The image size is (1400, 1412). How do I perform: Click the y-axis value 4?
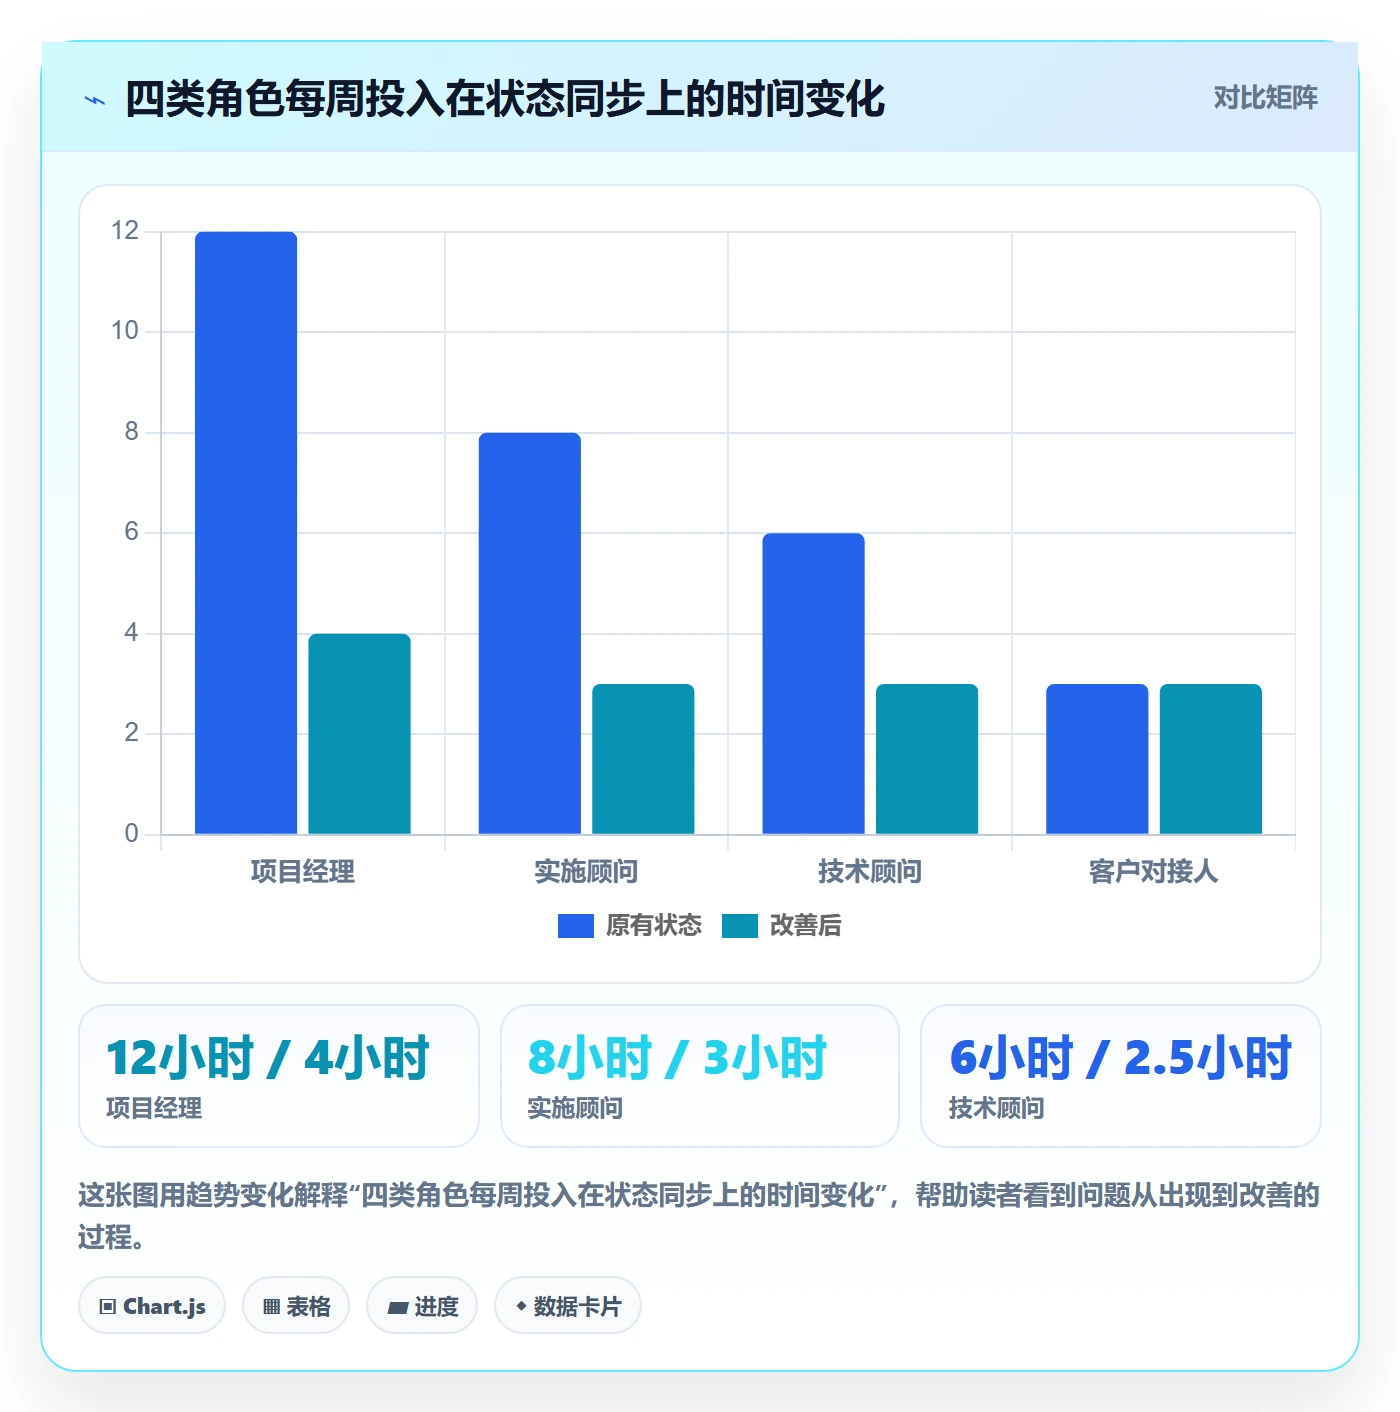click(131, 633)
